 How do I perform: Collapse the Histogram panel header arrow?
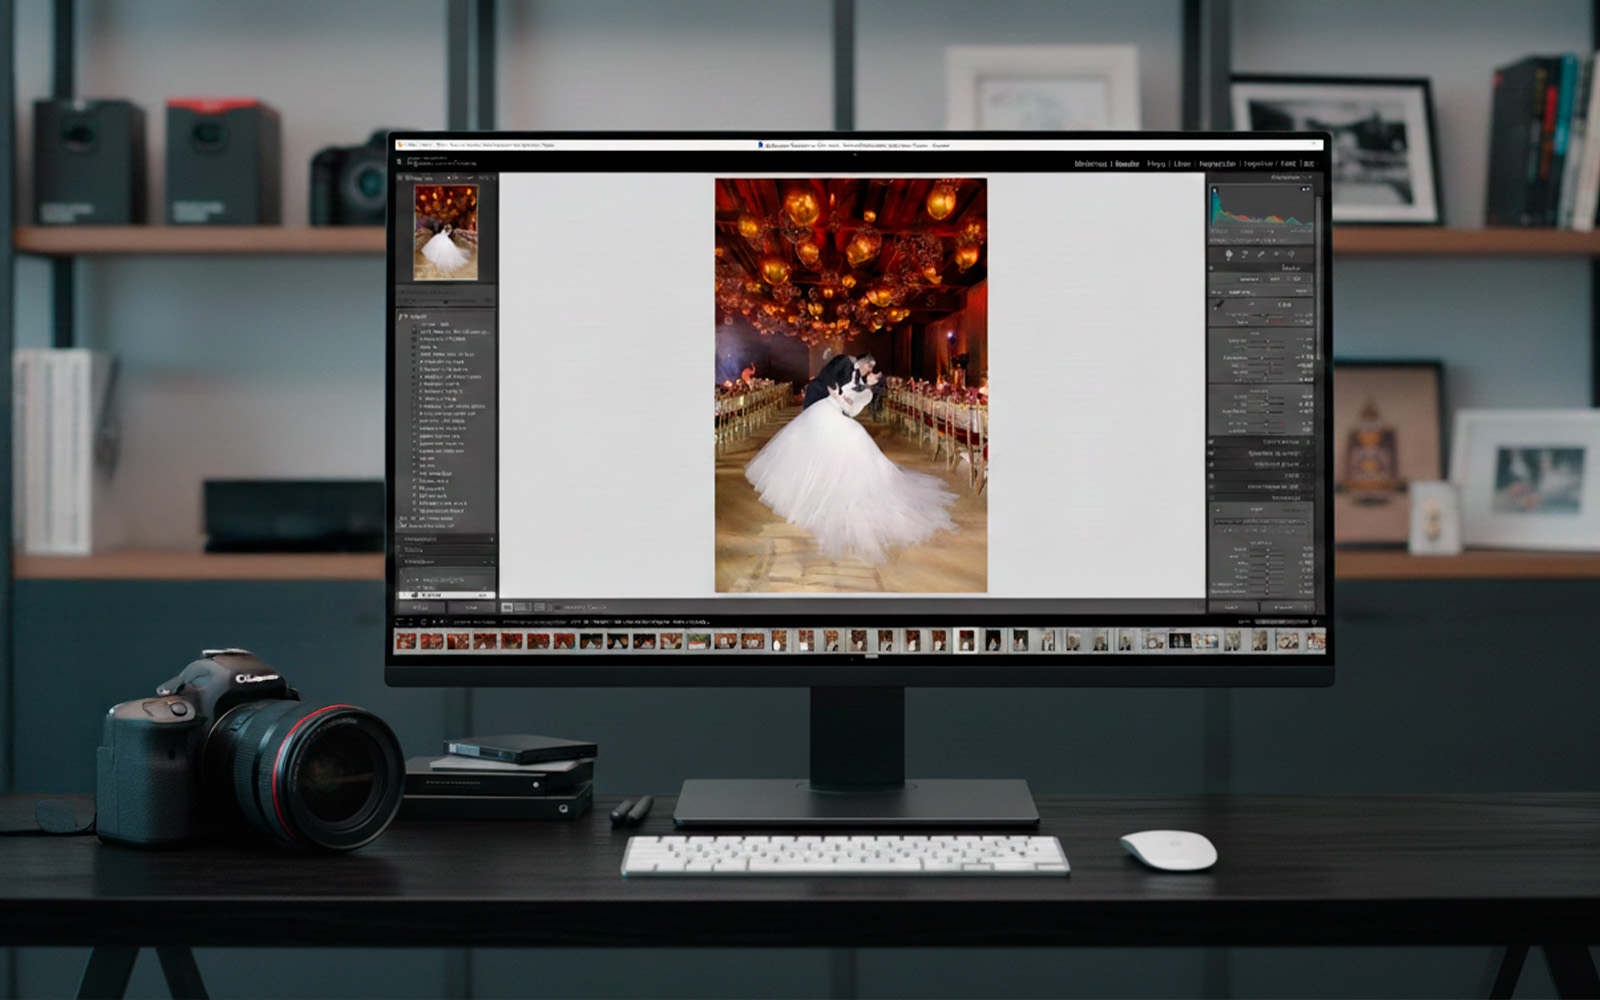click(x=1310, y=177)
